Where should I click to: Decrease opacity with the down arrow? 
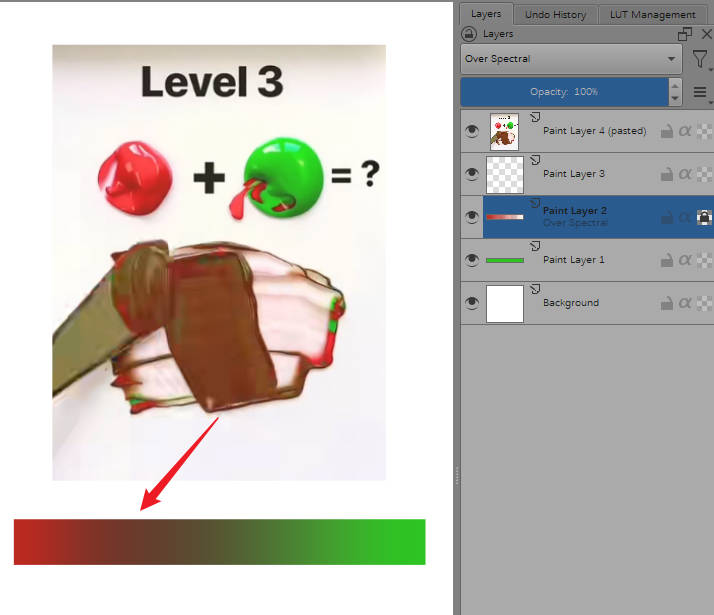tap(675, 99)
